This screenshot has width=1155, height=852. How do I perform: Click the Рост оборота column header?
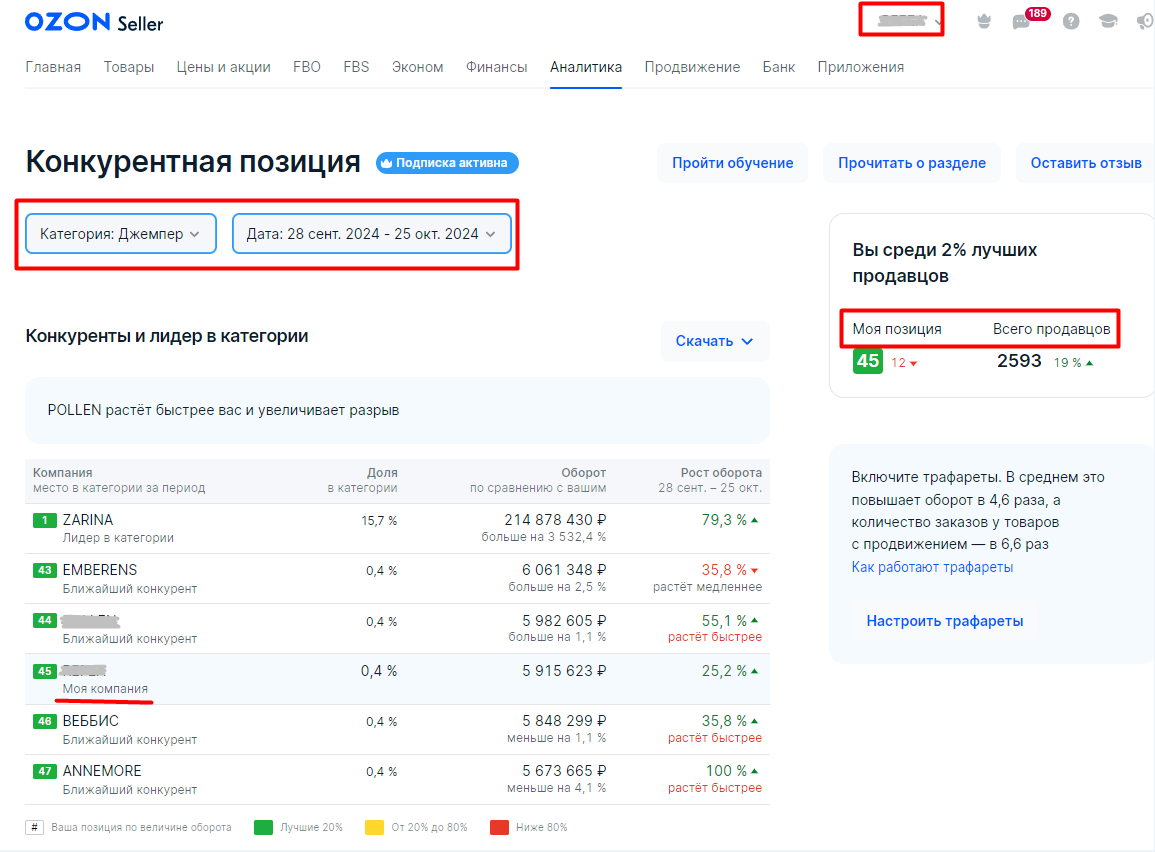(x=721, y=473)
